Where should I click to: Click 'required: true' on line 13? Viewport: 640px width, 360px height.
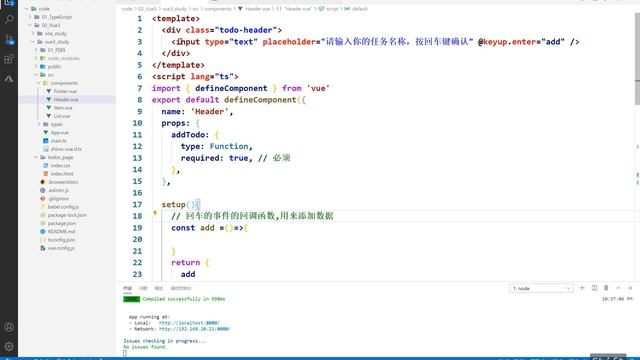tap(214, 158)
